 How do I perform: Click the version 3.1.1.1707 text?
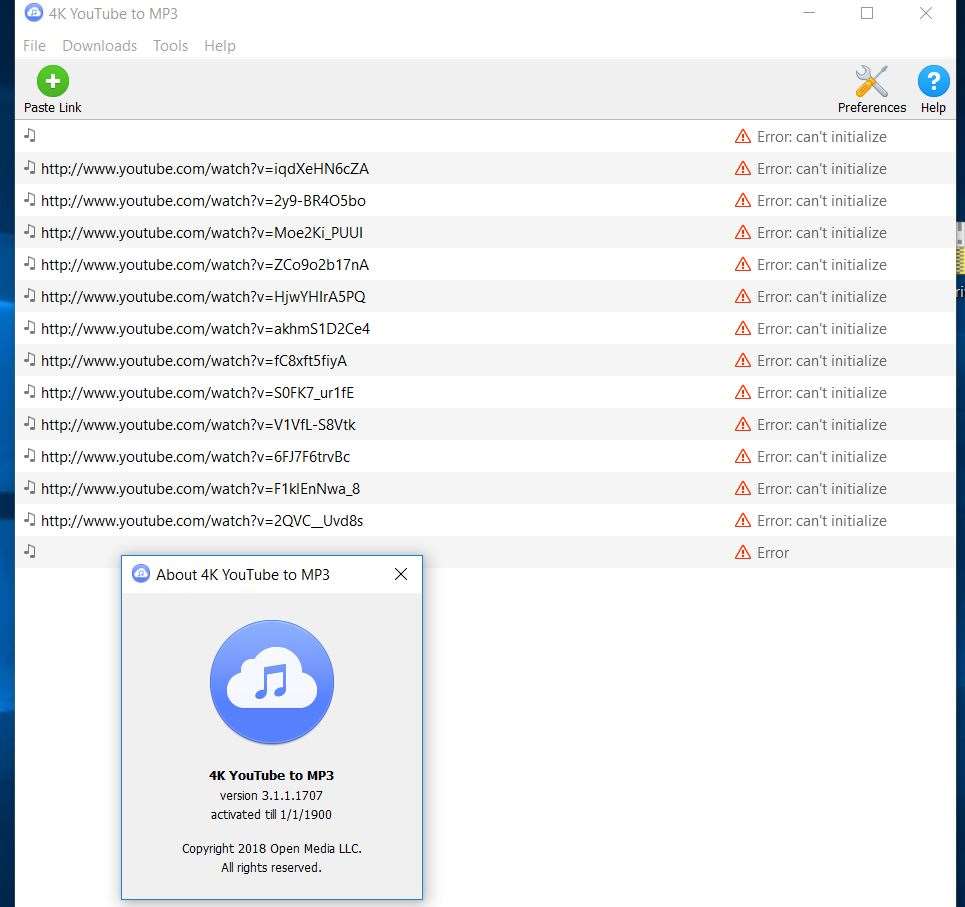pyautogui.click(x=271, y=796)
